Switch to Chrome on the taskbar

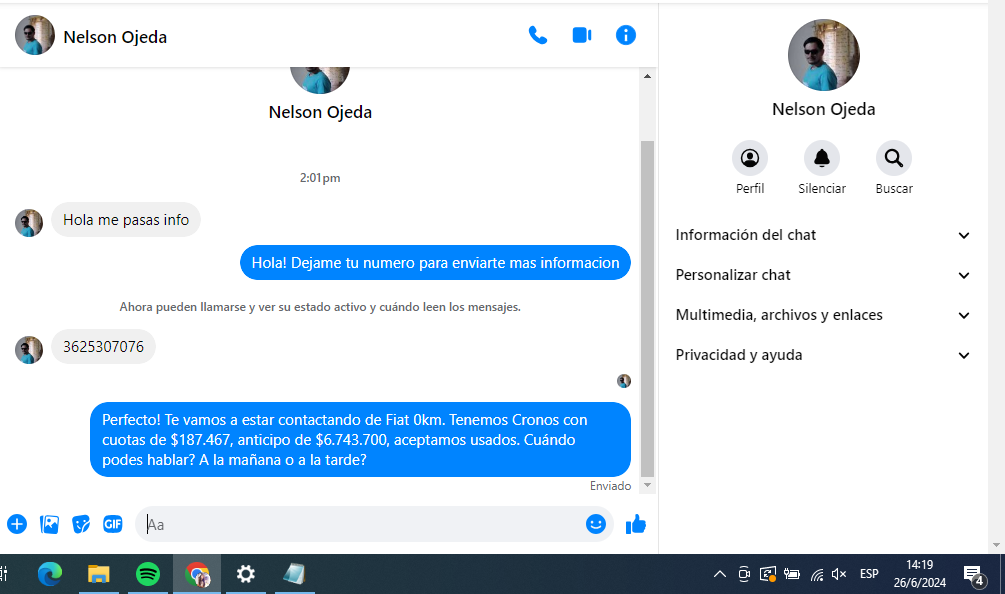(x=197, y=574)
